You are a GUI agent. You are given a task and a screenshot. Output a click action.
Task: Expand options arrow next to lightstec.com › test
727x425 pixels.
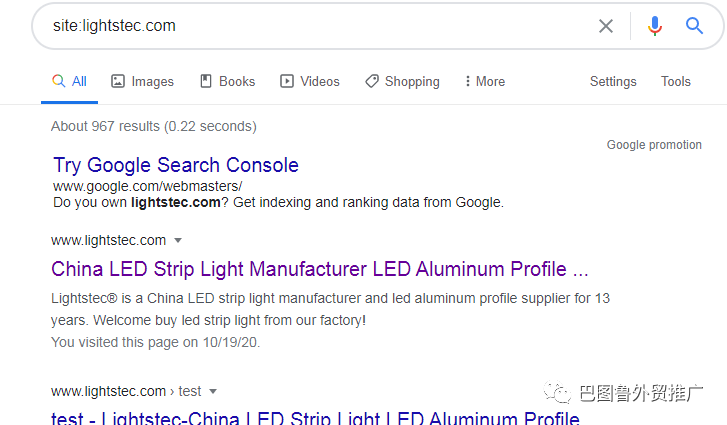pos(213,391)
